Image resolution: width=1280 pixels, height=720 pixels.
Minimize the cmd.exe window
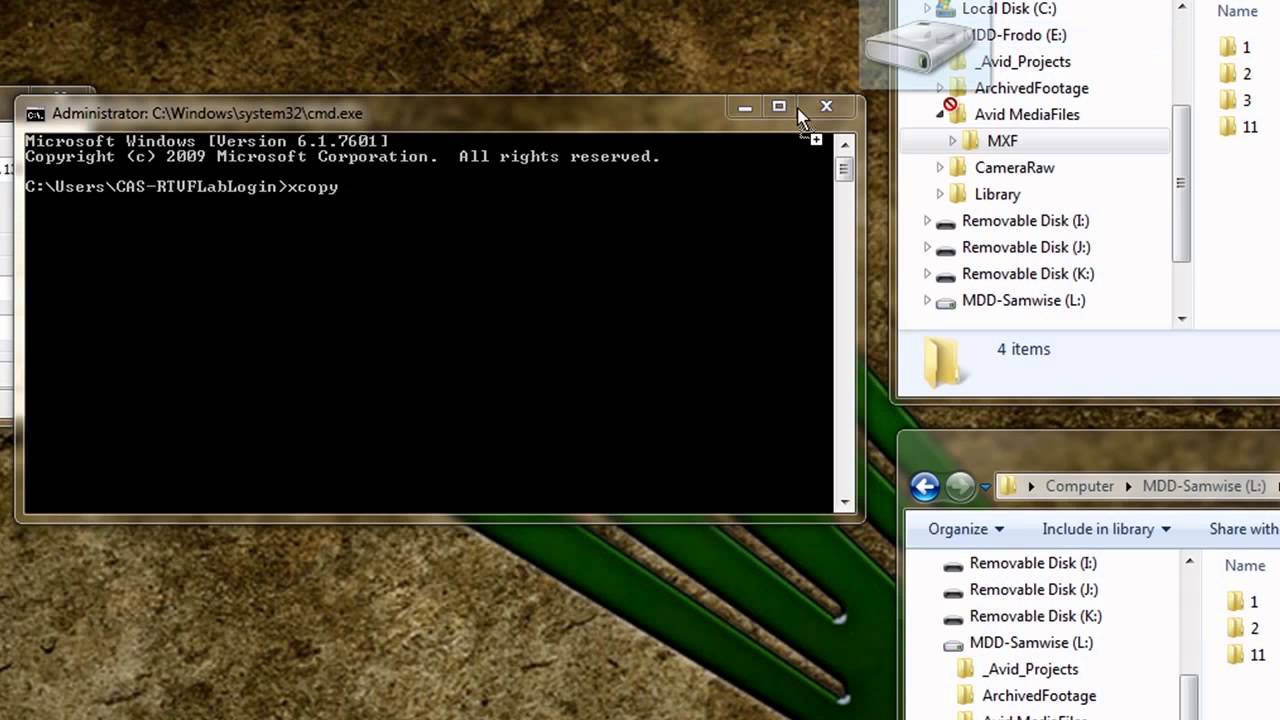point(745,106)
